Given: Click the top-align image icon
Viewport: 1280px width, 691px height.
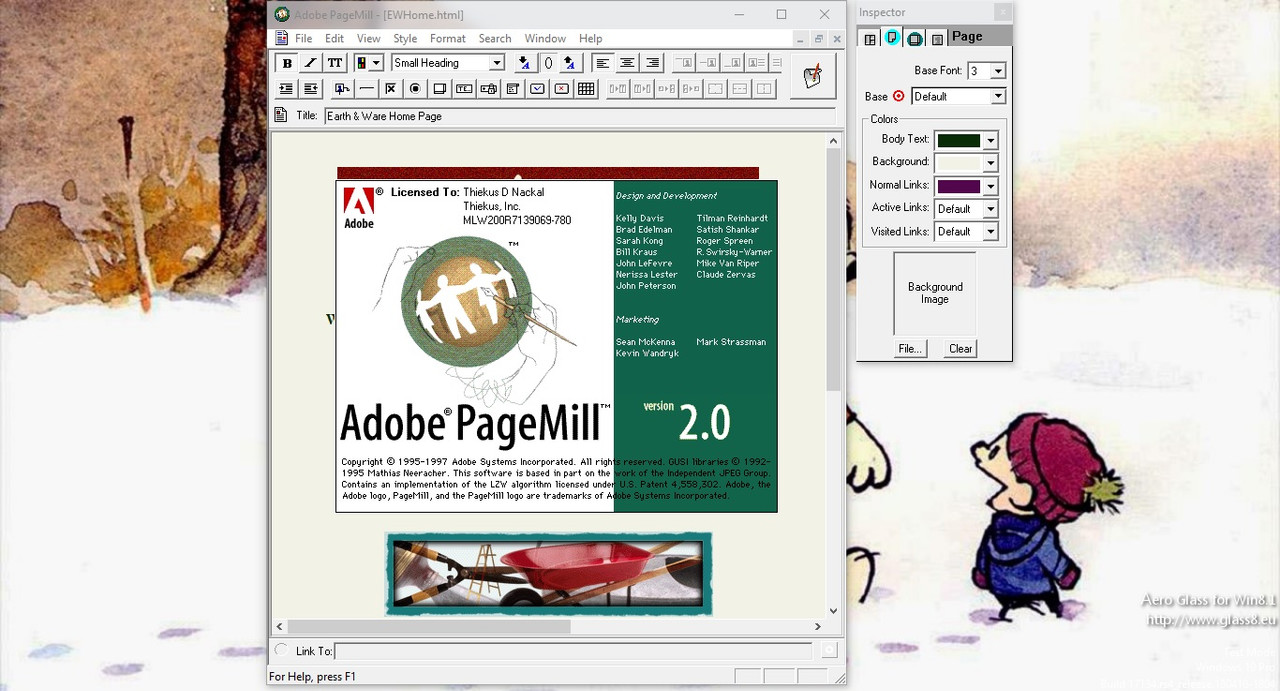Looking at the screenshot, I should pos(684,63).
